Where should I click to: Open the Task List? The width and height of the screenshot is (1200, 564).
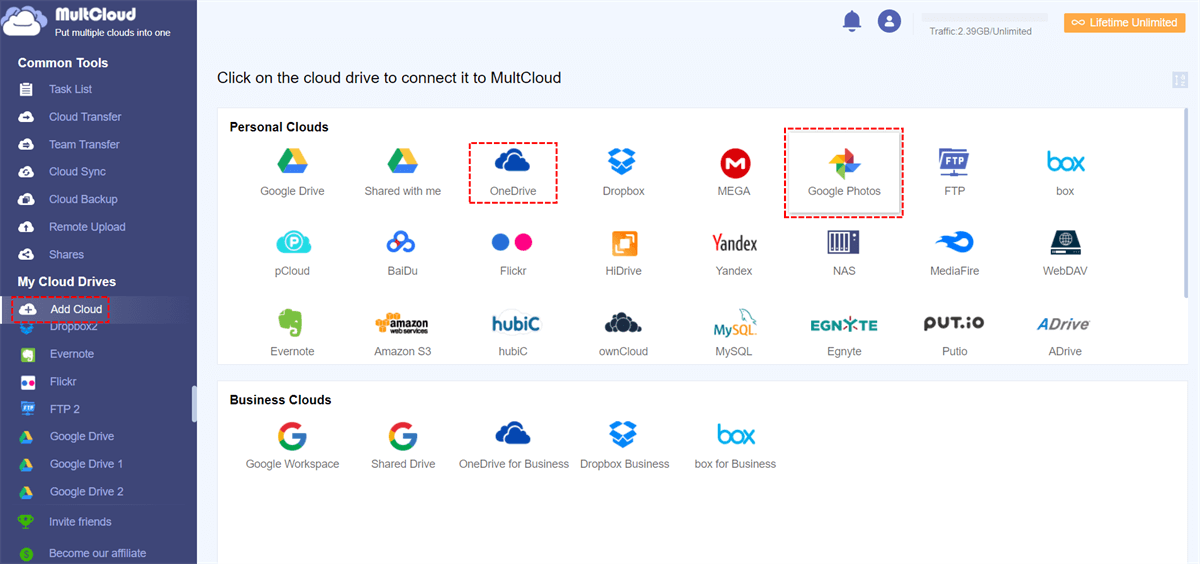click(70, 90)
